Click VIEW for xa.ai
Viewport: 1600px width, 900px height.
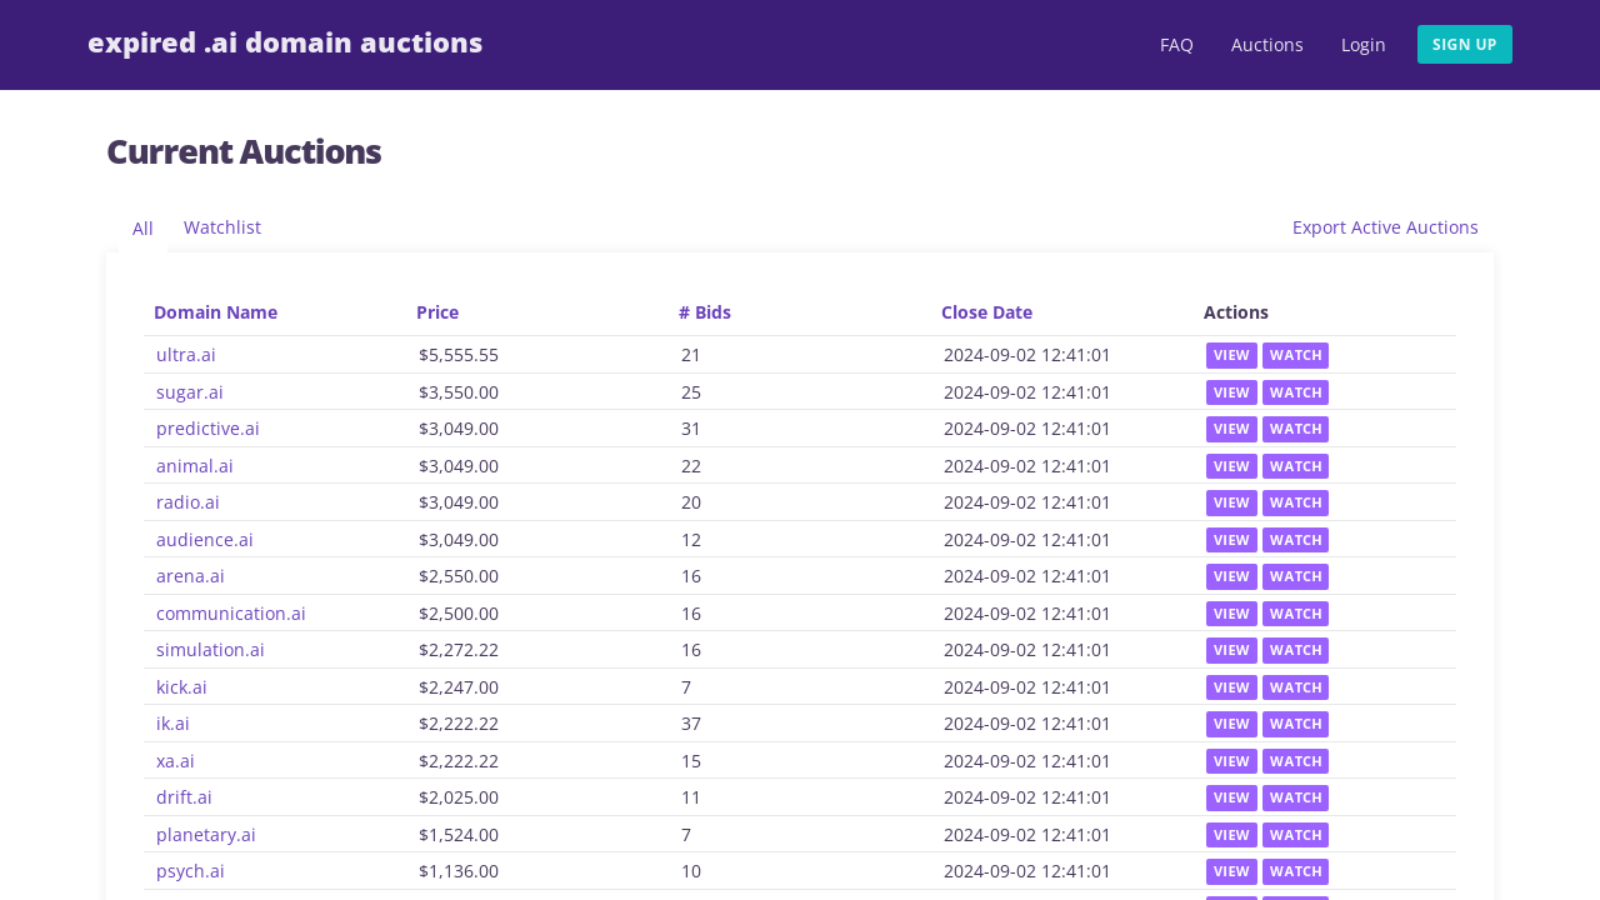(1231, 761)
